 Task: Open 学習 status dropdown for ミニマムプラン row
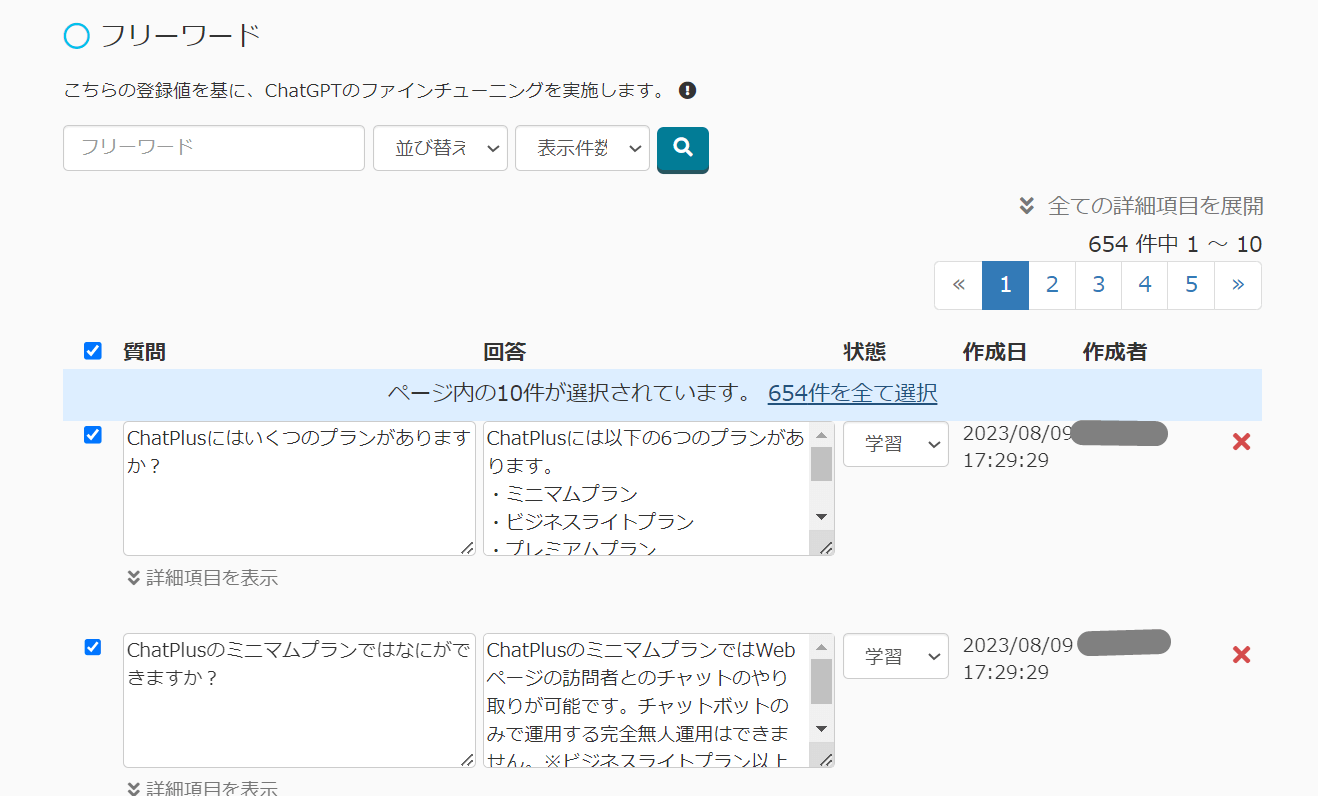pyautogui.click(x=896, y=657)
